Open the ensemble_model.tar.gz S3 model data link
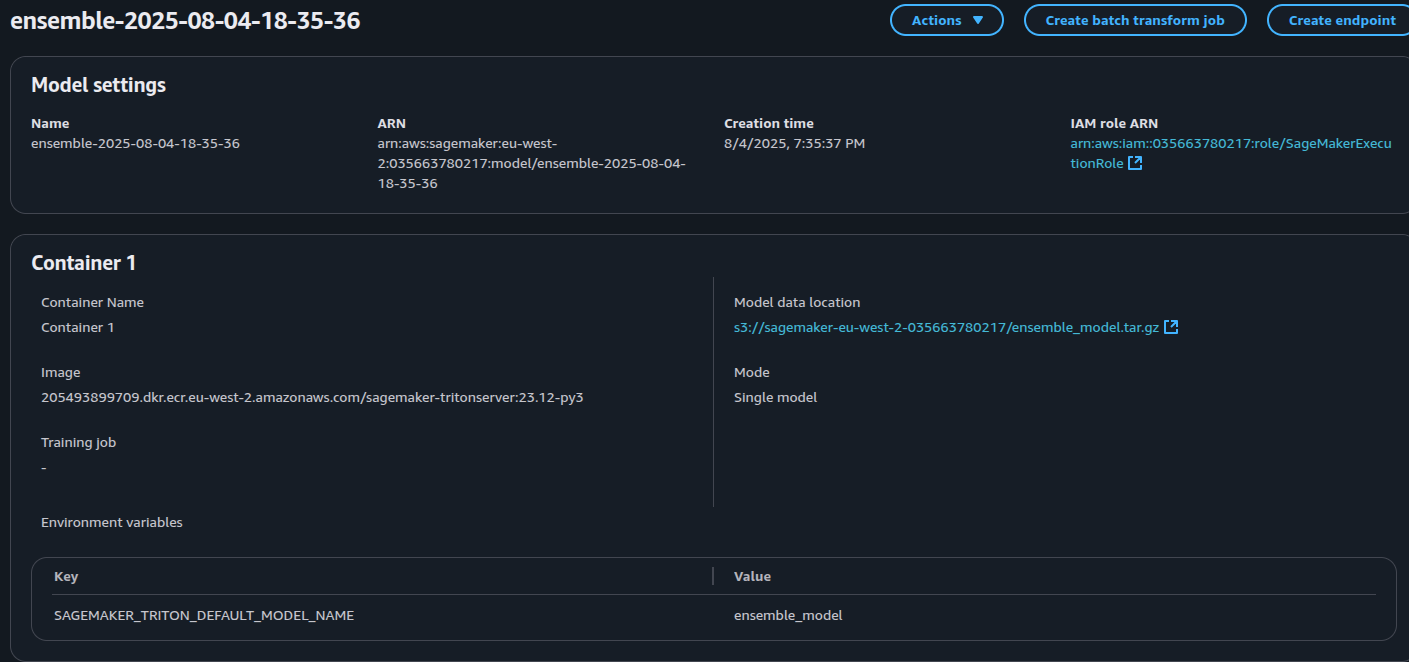The height and width of the screenshot is (662, 1409). click(956, 327)
